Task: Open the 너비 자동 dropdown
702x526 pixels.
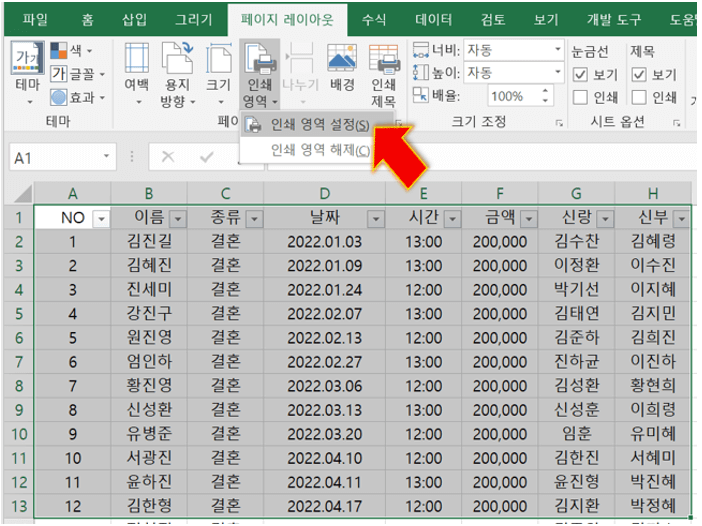Action: point(558,49)
